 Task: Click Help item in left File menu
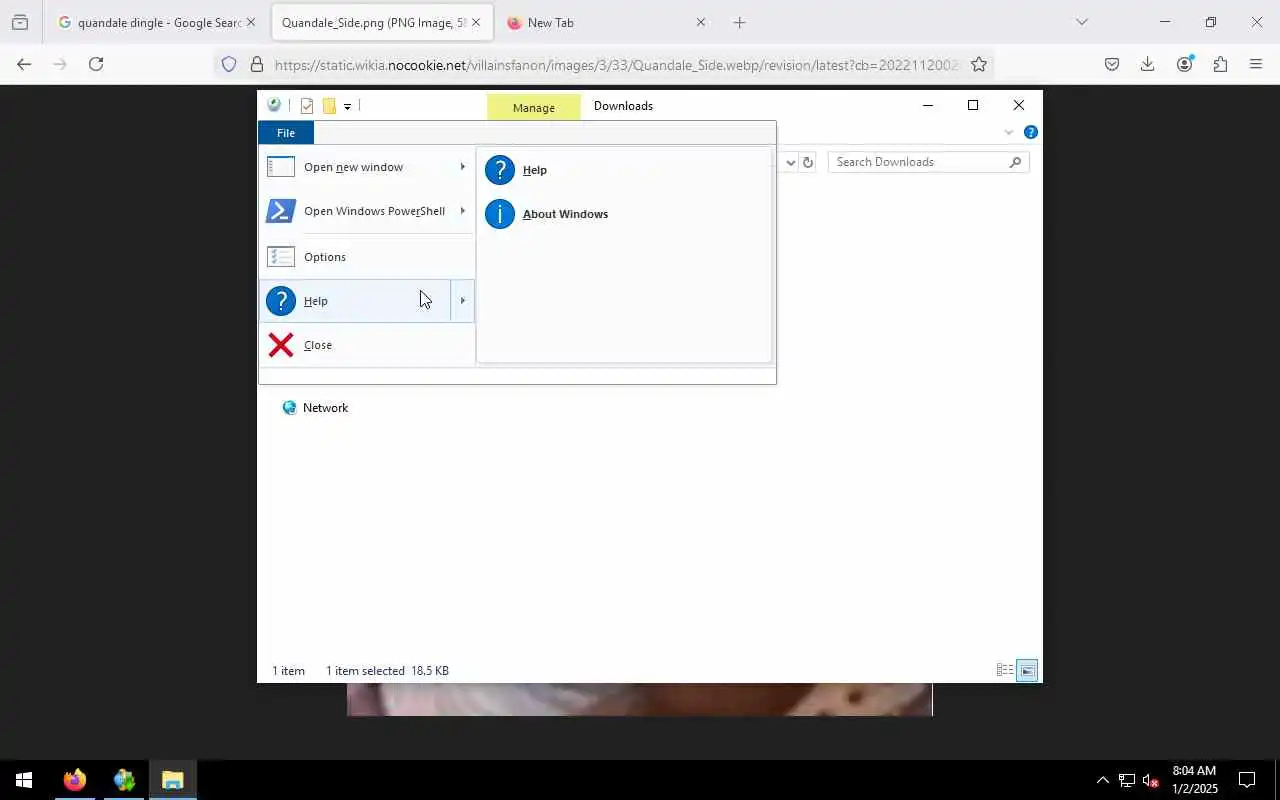(x=354, y=301)
